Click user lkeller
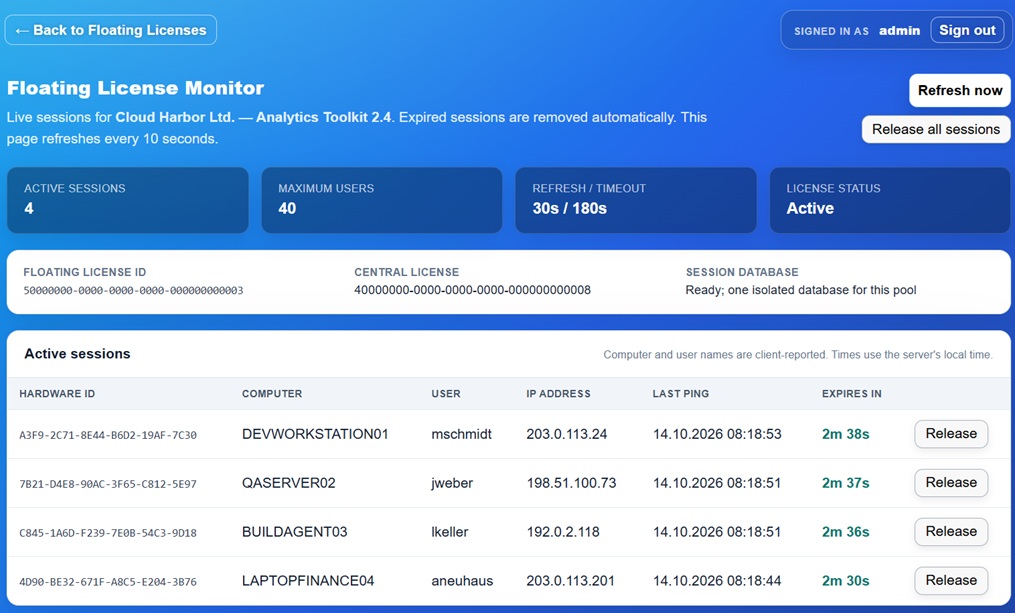1015x613 pixels. point(450,532)
